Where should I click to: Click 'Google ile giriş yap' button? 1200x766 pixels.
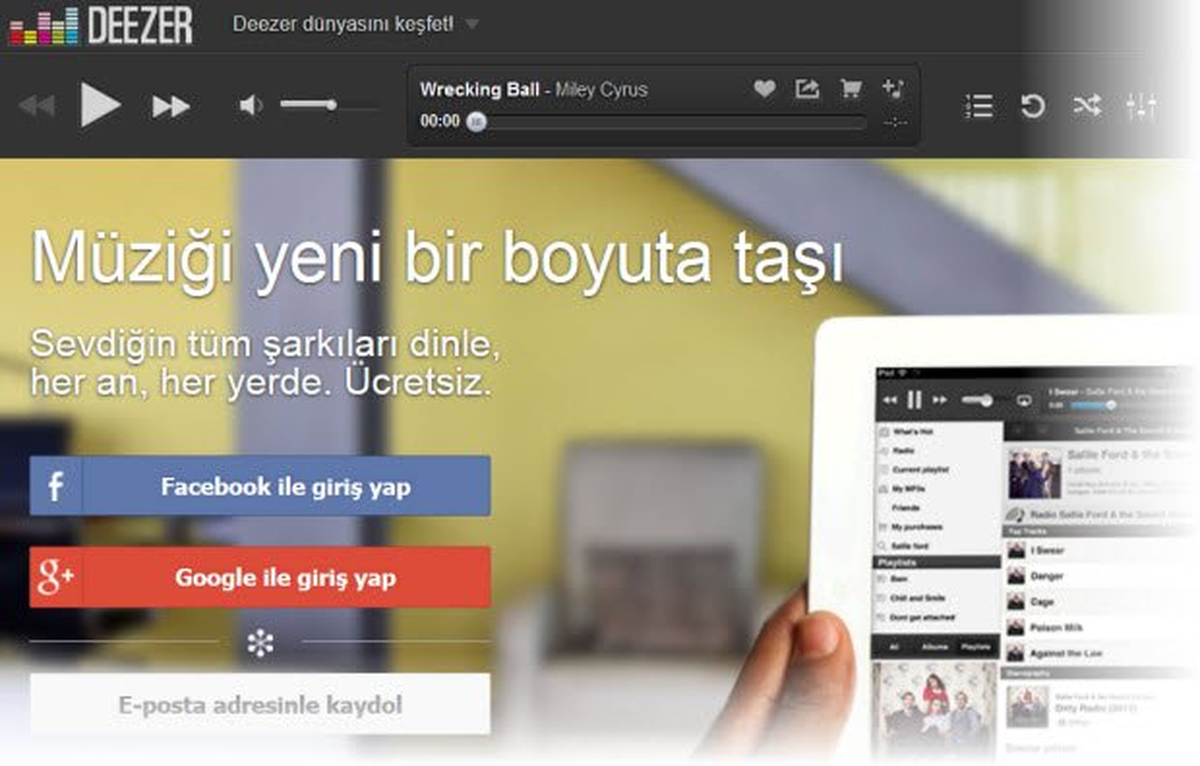coord(260,577)
